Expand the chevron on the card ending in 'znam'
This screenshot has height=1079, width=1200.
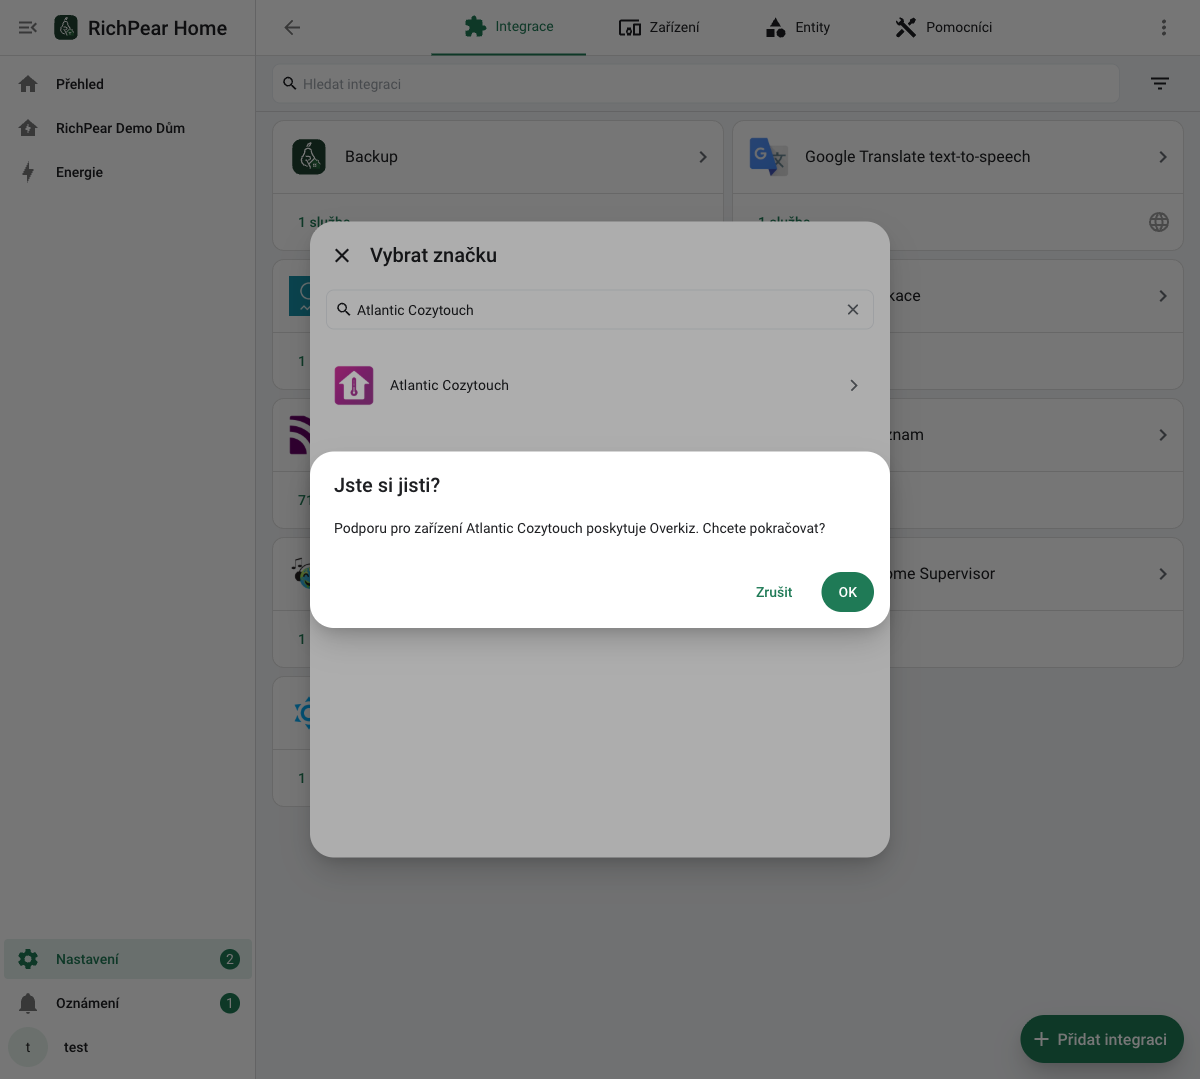coord(1163,435)
